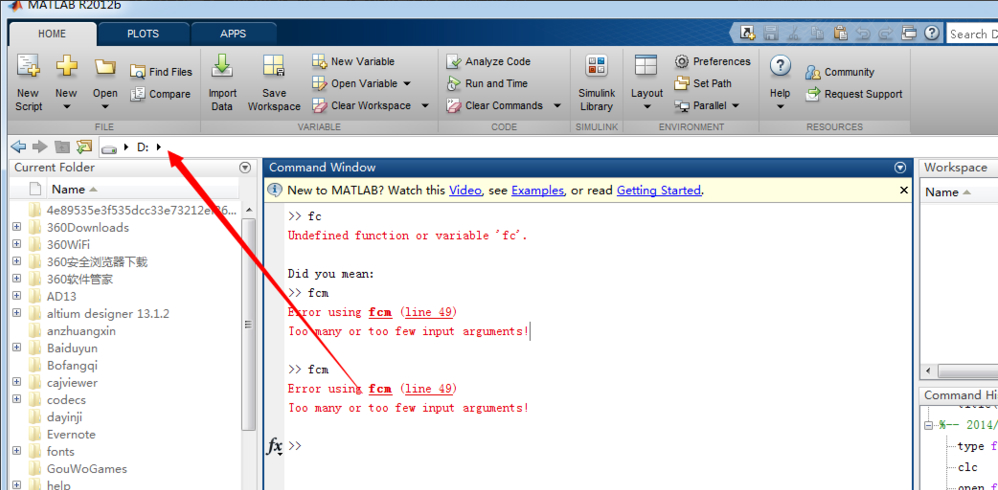Click the first fcm error link
998x490 pixels.
380,312
